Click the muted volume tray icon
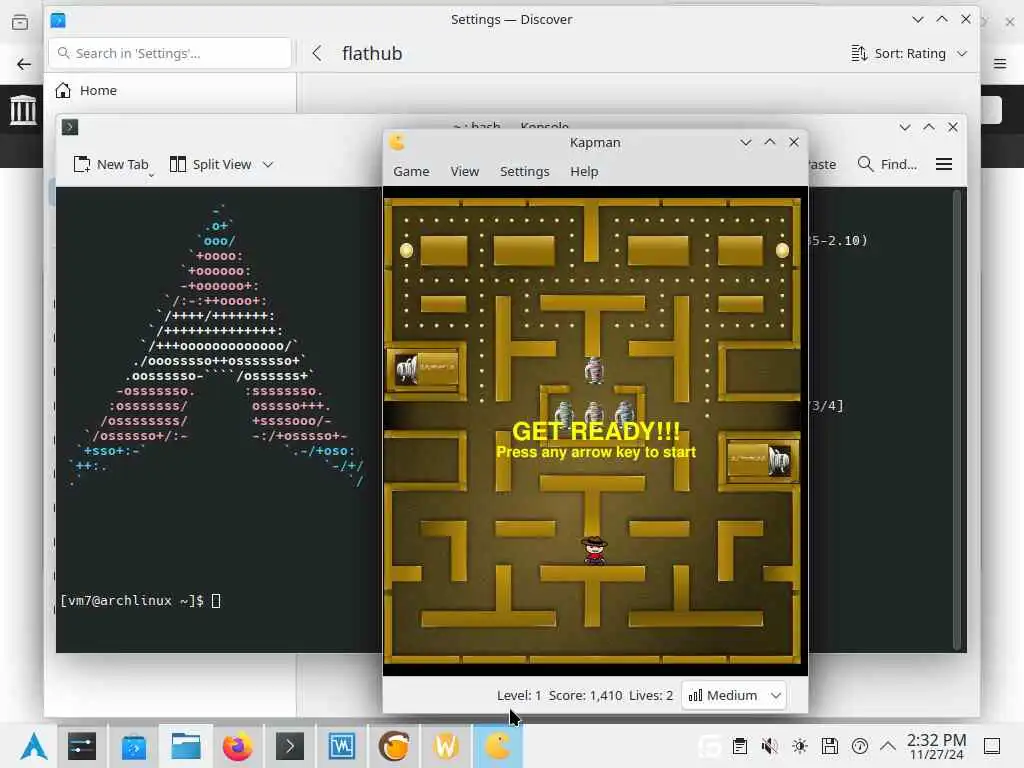This screenshot has width=1024, height=768. [770, 746]
